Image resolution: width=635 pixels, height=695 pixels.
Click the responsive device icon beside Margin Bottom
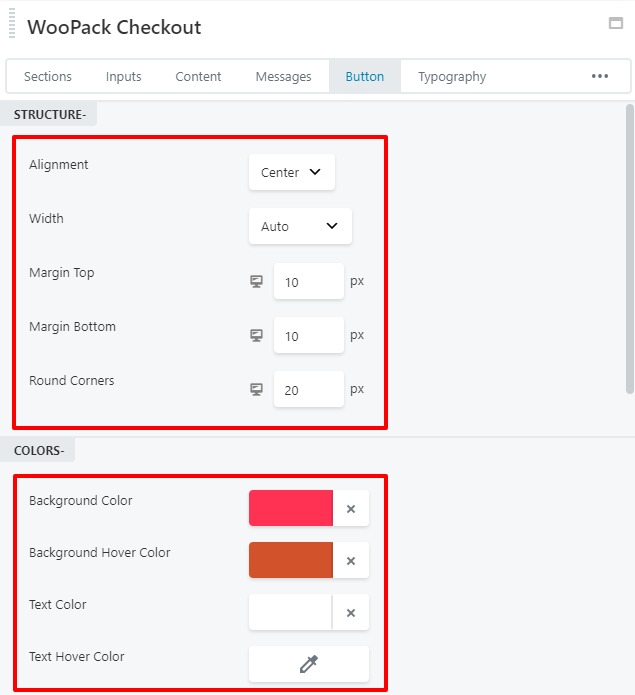click(x=256, y=336)
